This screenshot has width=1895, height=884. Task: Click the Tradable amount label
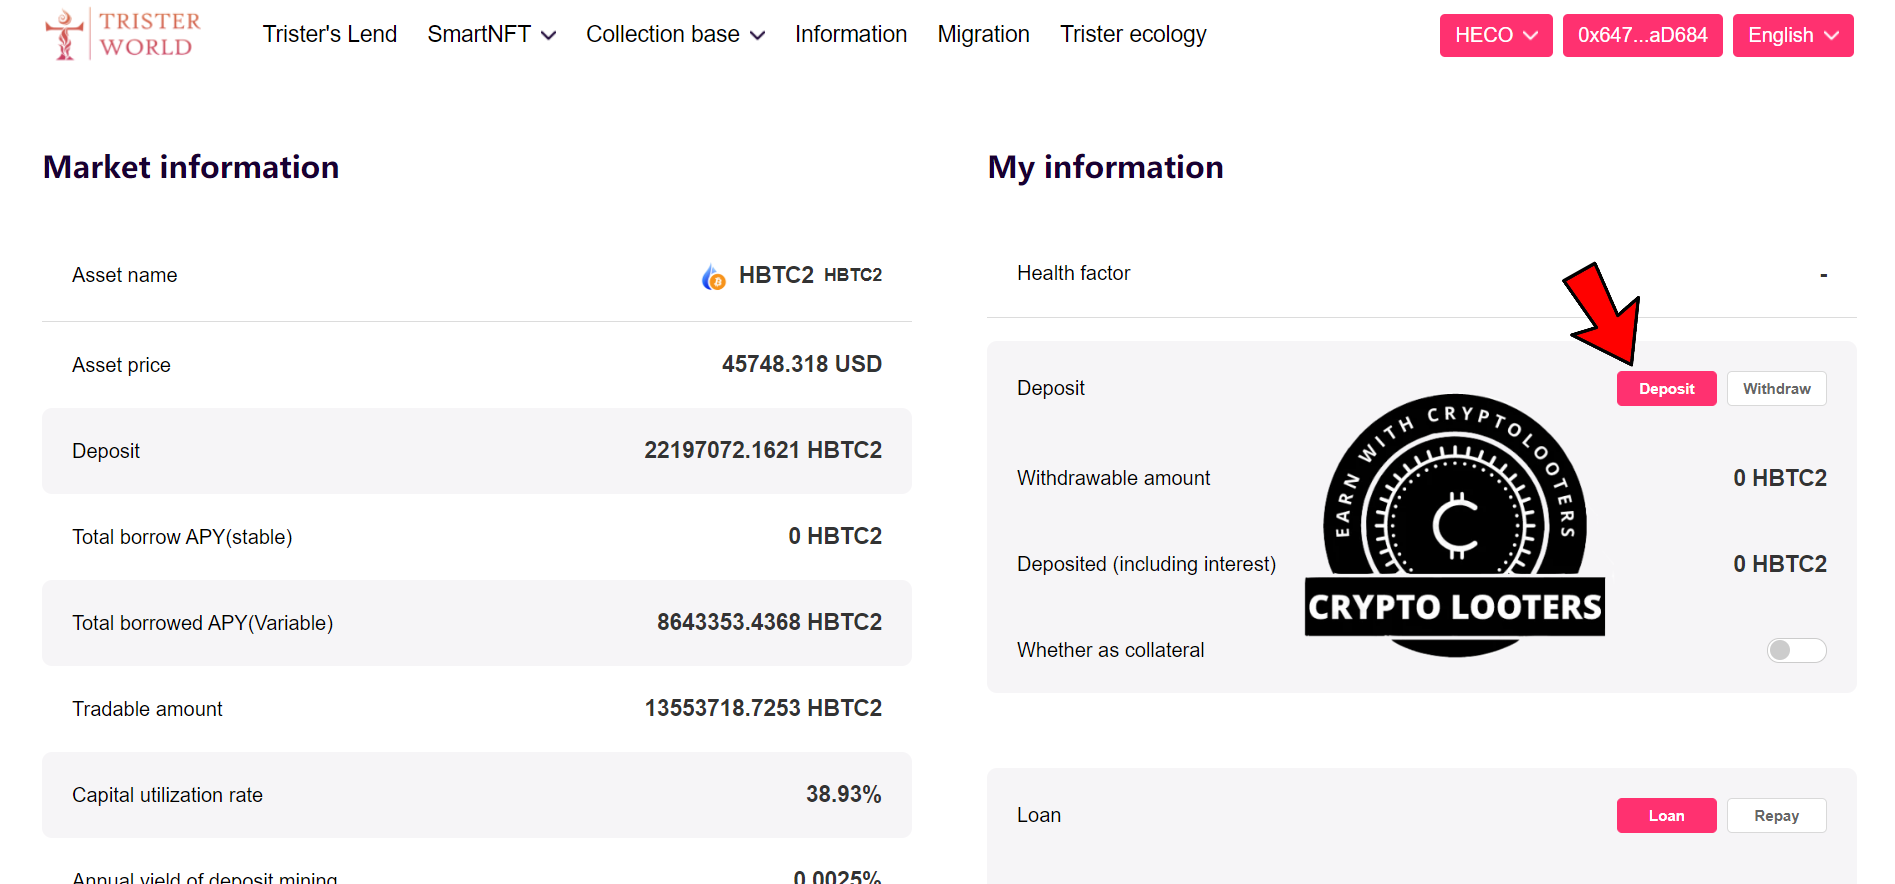click(x=147, y=709)
